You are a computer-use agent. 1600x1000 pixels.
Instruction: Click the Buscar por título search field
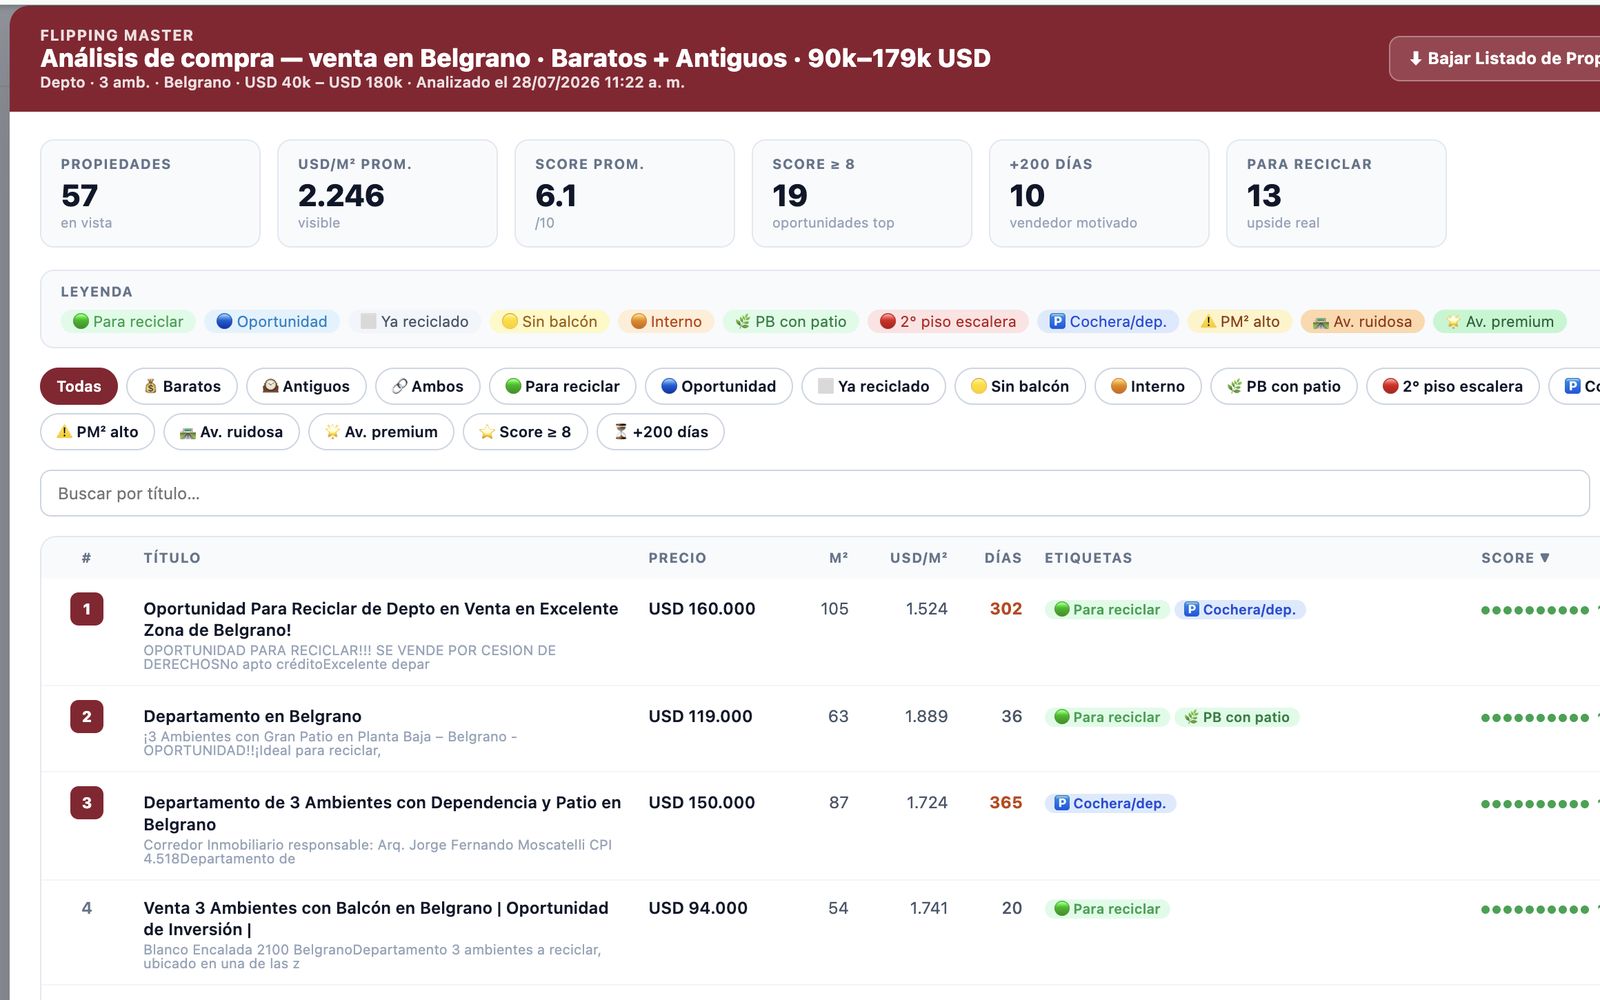[x=814, y=493]
